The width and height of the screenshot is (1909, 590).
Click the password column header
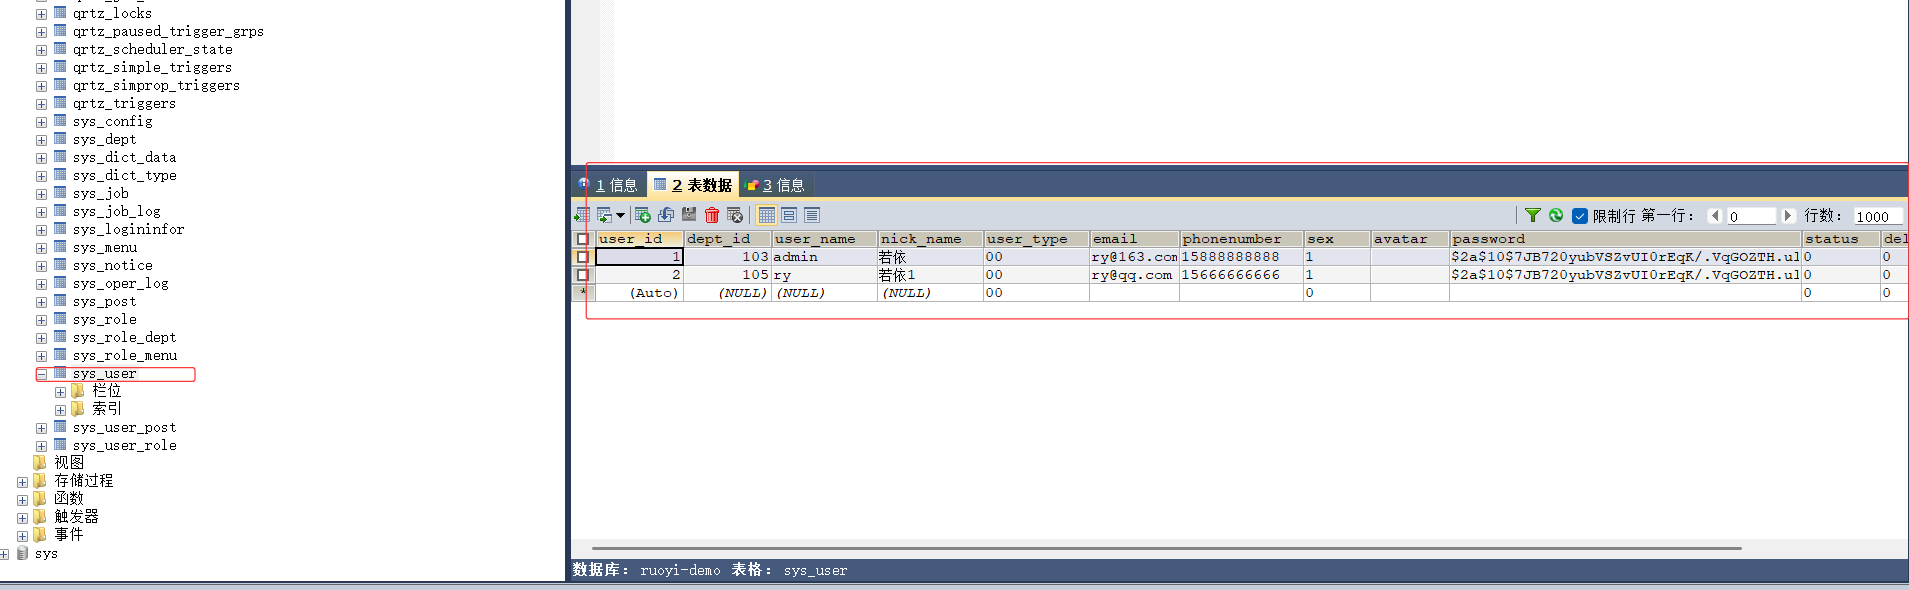pyautogui.click(x=1625, y=239)
